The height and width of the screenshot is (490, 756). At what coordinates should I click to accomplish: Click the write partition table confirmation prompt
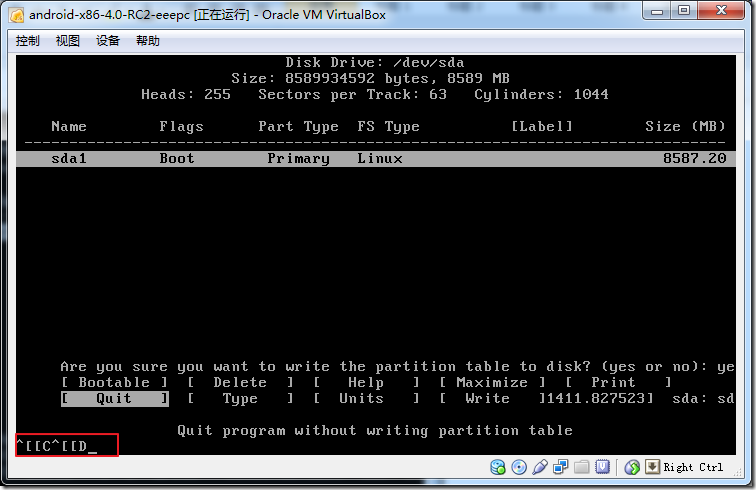click(x=397, y=367)
